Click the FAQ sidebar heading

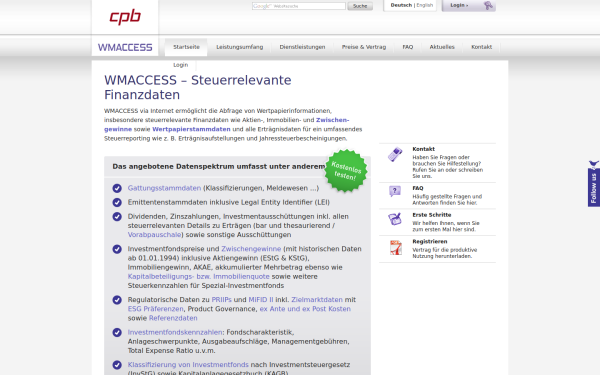418,188
